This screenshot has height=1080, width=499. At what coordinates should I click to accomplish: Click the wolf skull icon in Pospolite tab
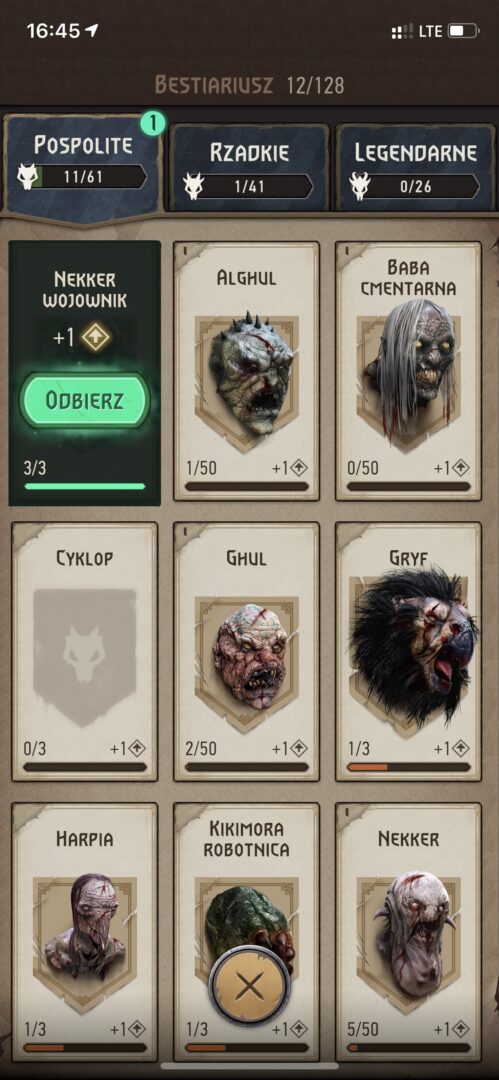(x=28, y=177)
